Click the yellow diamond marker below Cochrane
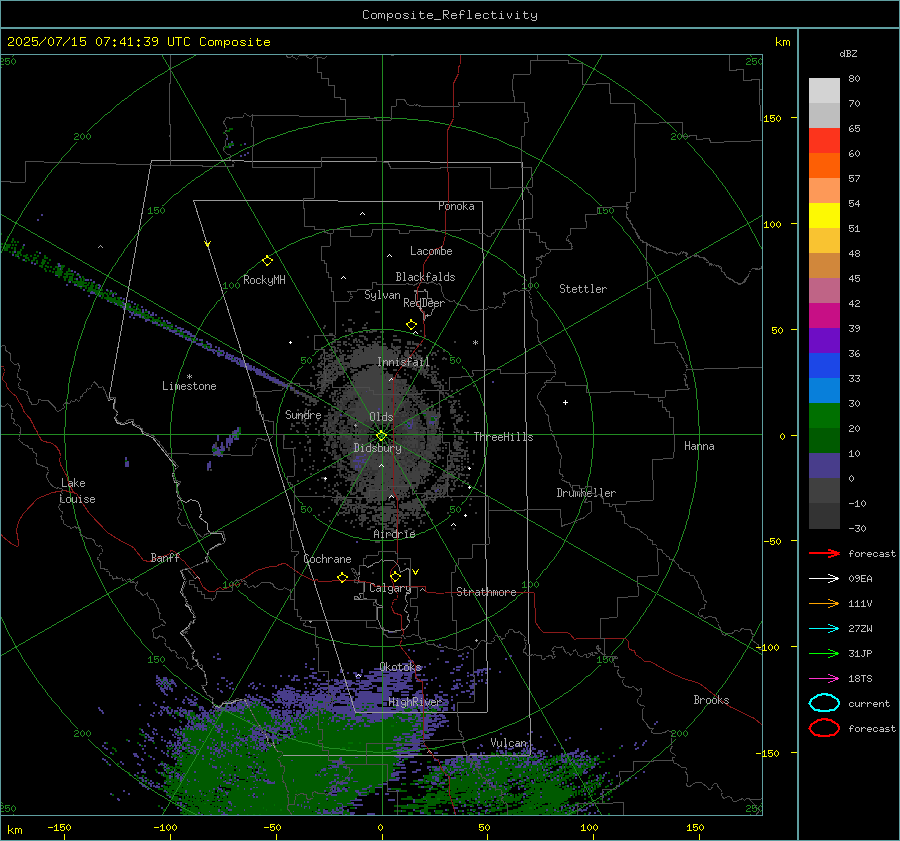Viewport: 900px width, 841px height. coord(342,578)
